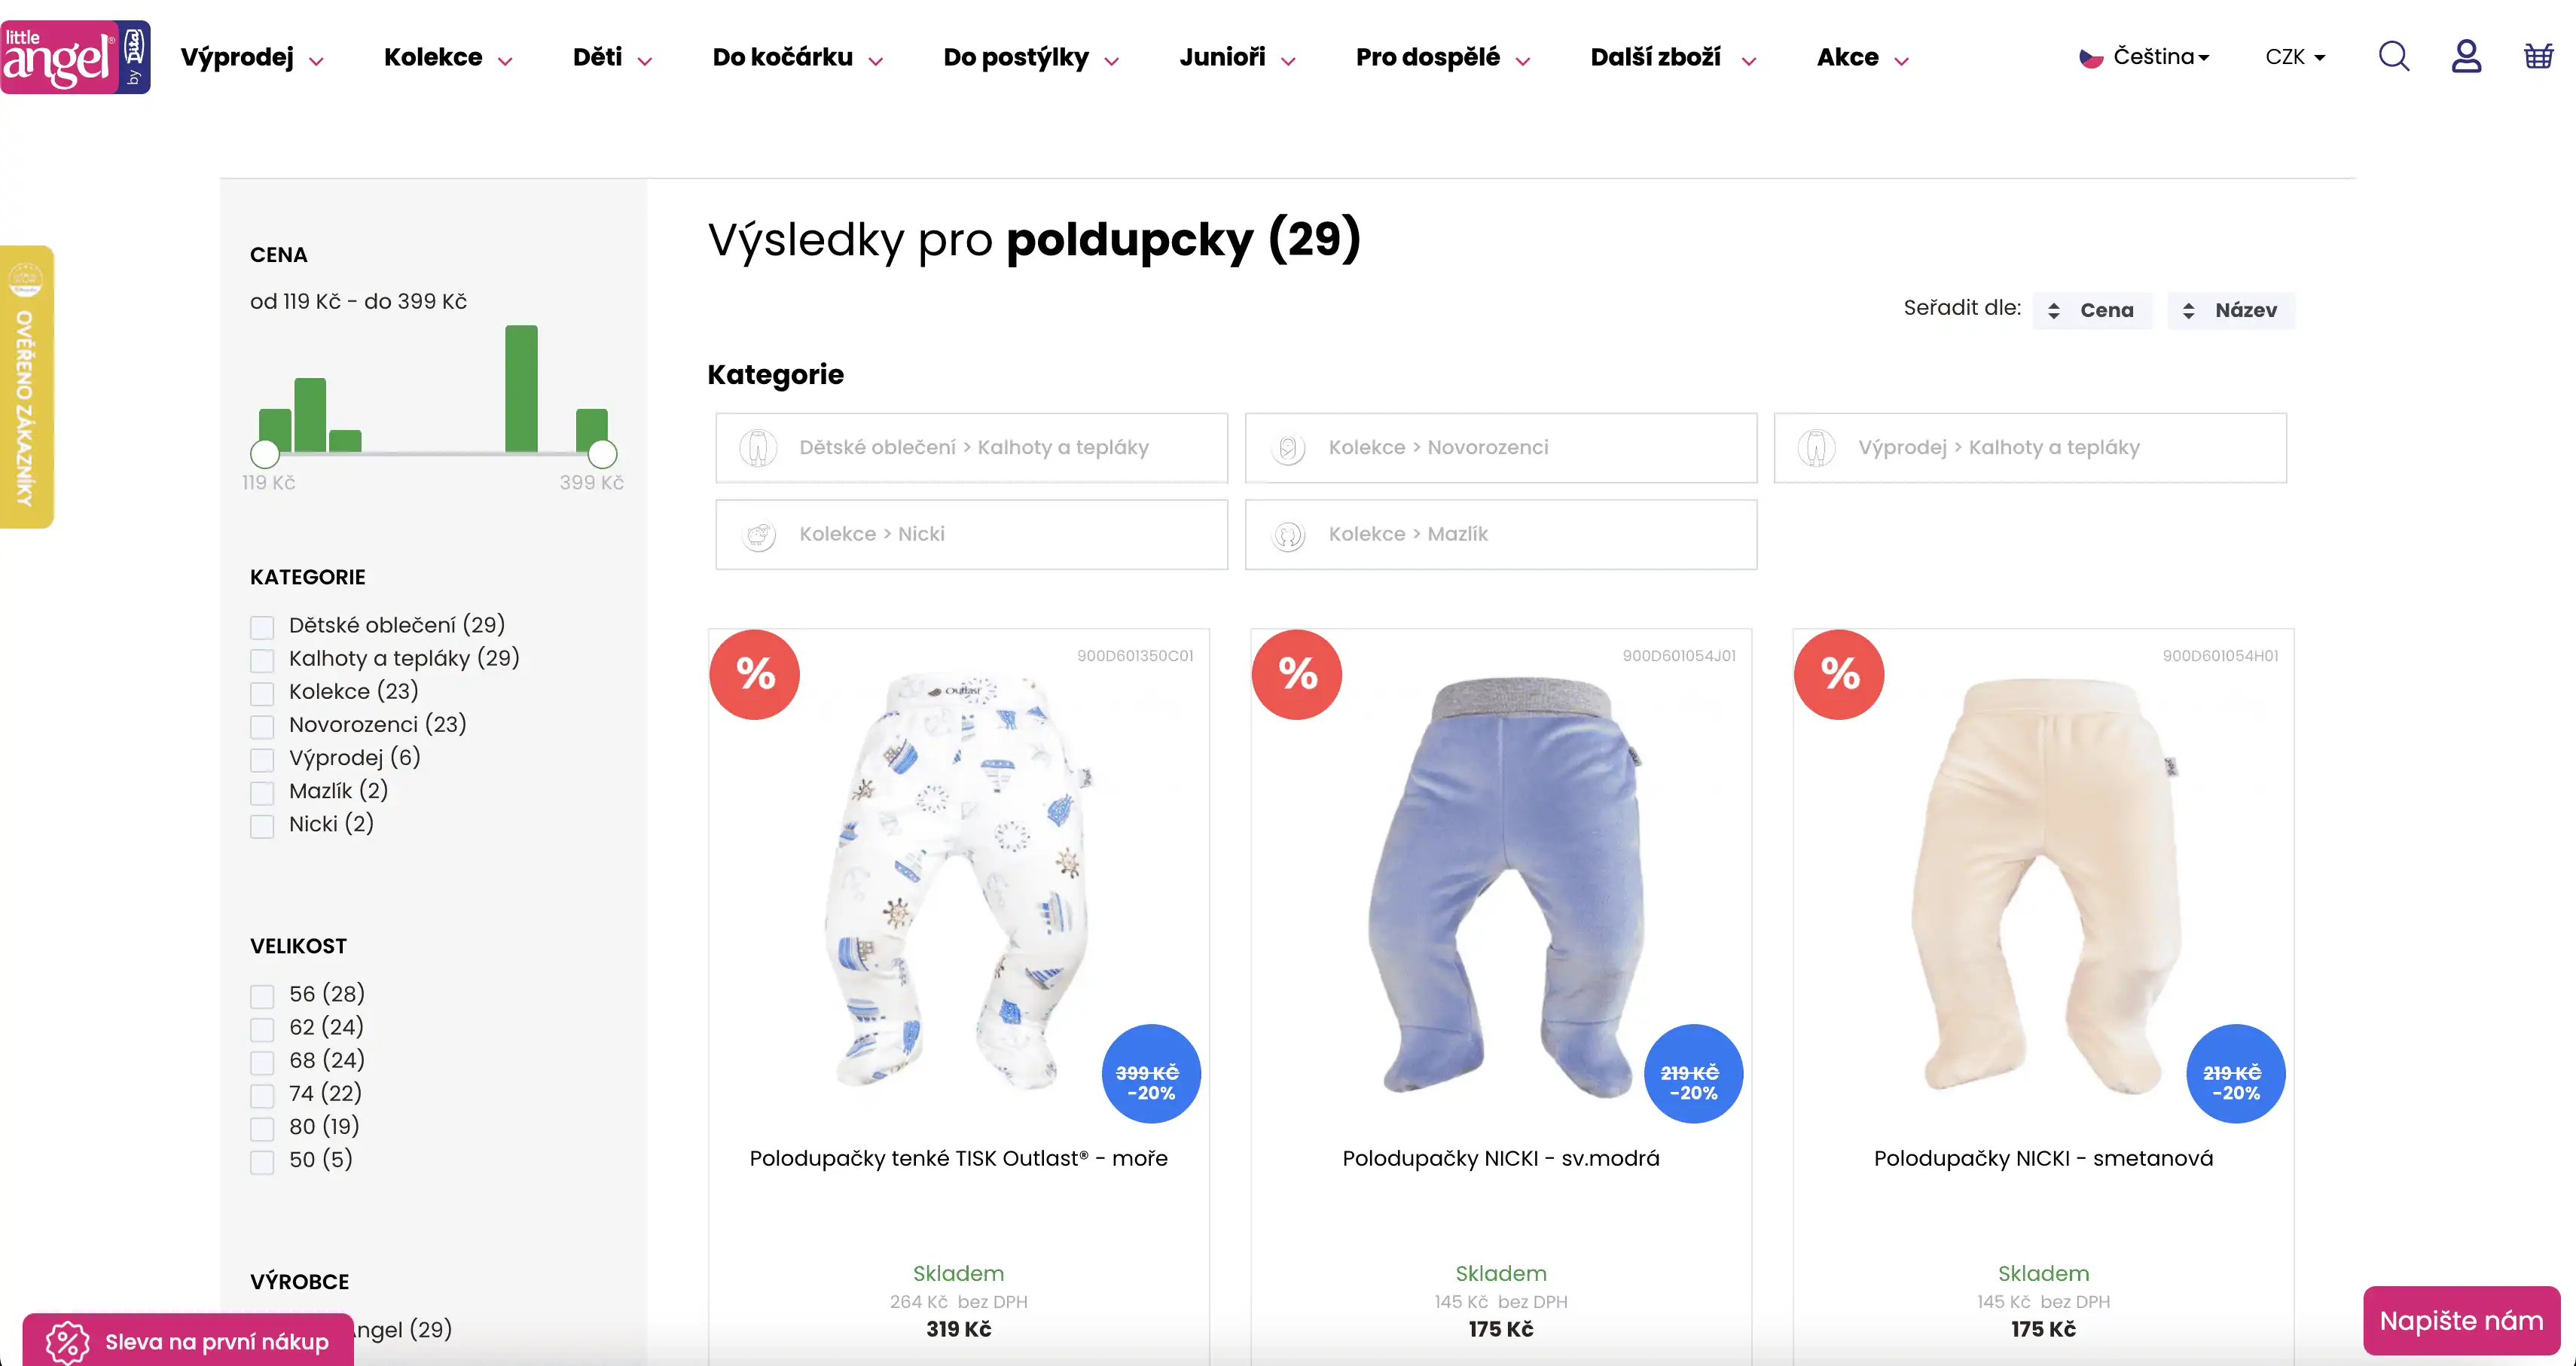This screenshot has height=1366, width=2576.
Task: Enable the Mazlík (2) filter checkbox
Action: tap(262, 792)
